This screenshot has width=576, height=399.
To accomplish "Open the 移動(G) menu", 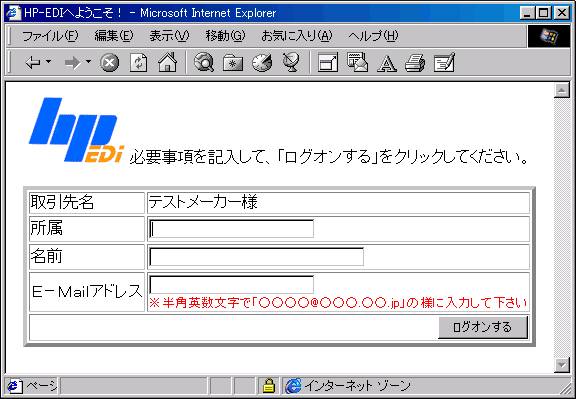I will 225,36.
